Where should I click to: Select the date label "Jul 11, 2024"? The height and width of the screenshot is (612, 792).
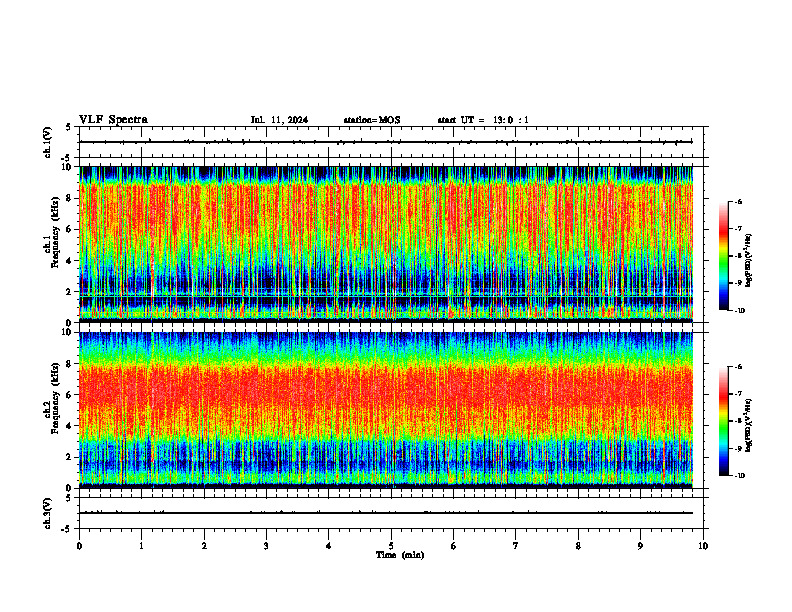pyautogui.click(x=279, y=120)
